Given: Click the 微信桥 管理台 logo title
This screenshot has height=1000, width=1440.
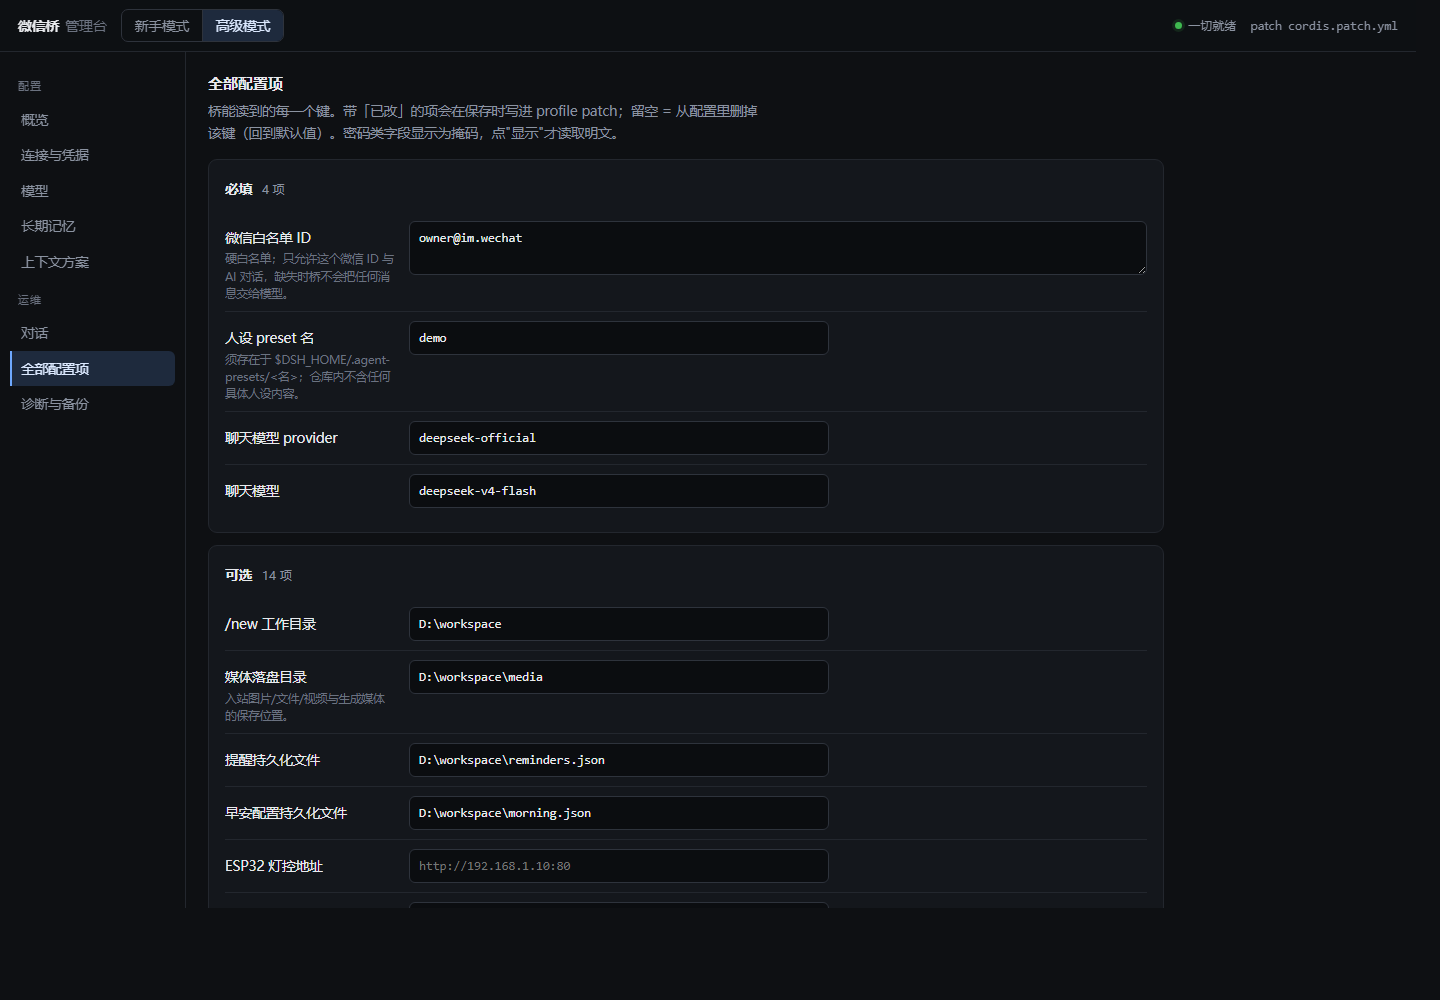Looking at the screenshot, I should 62,26.
